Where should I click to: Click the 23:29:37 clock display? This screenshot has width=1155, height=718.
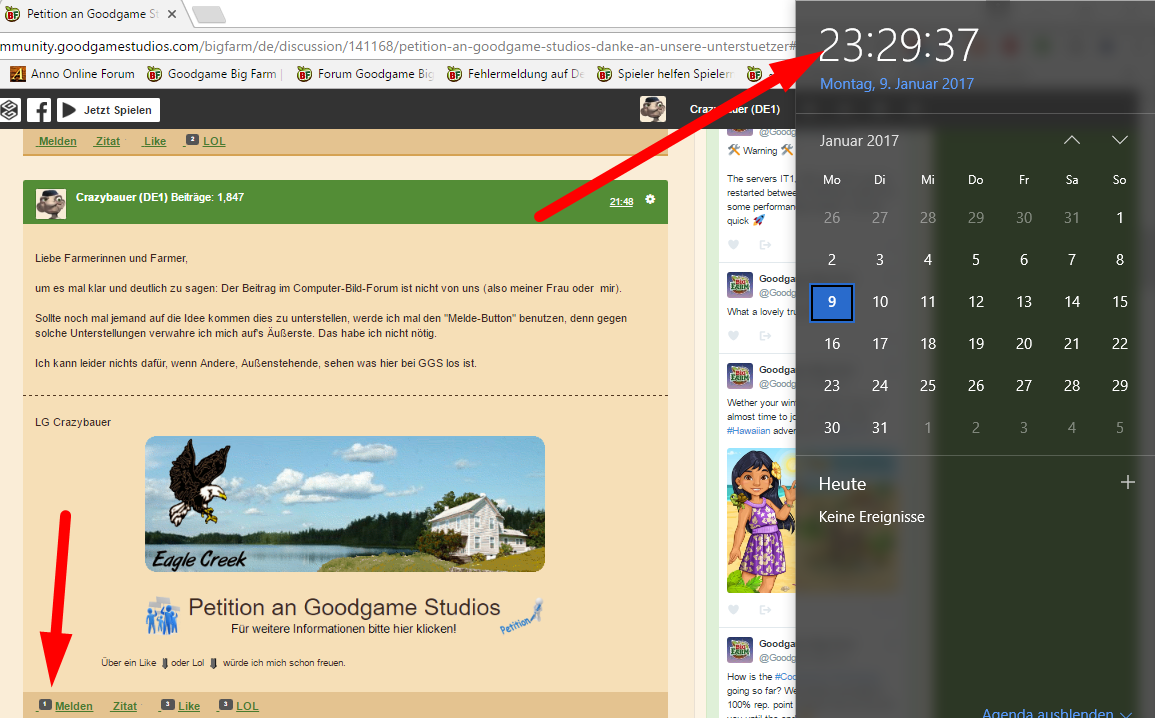898,46
